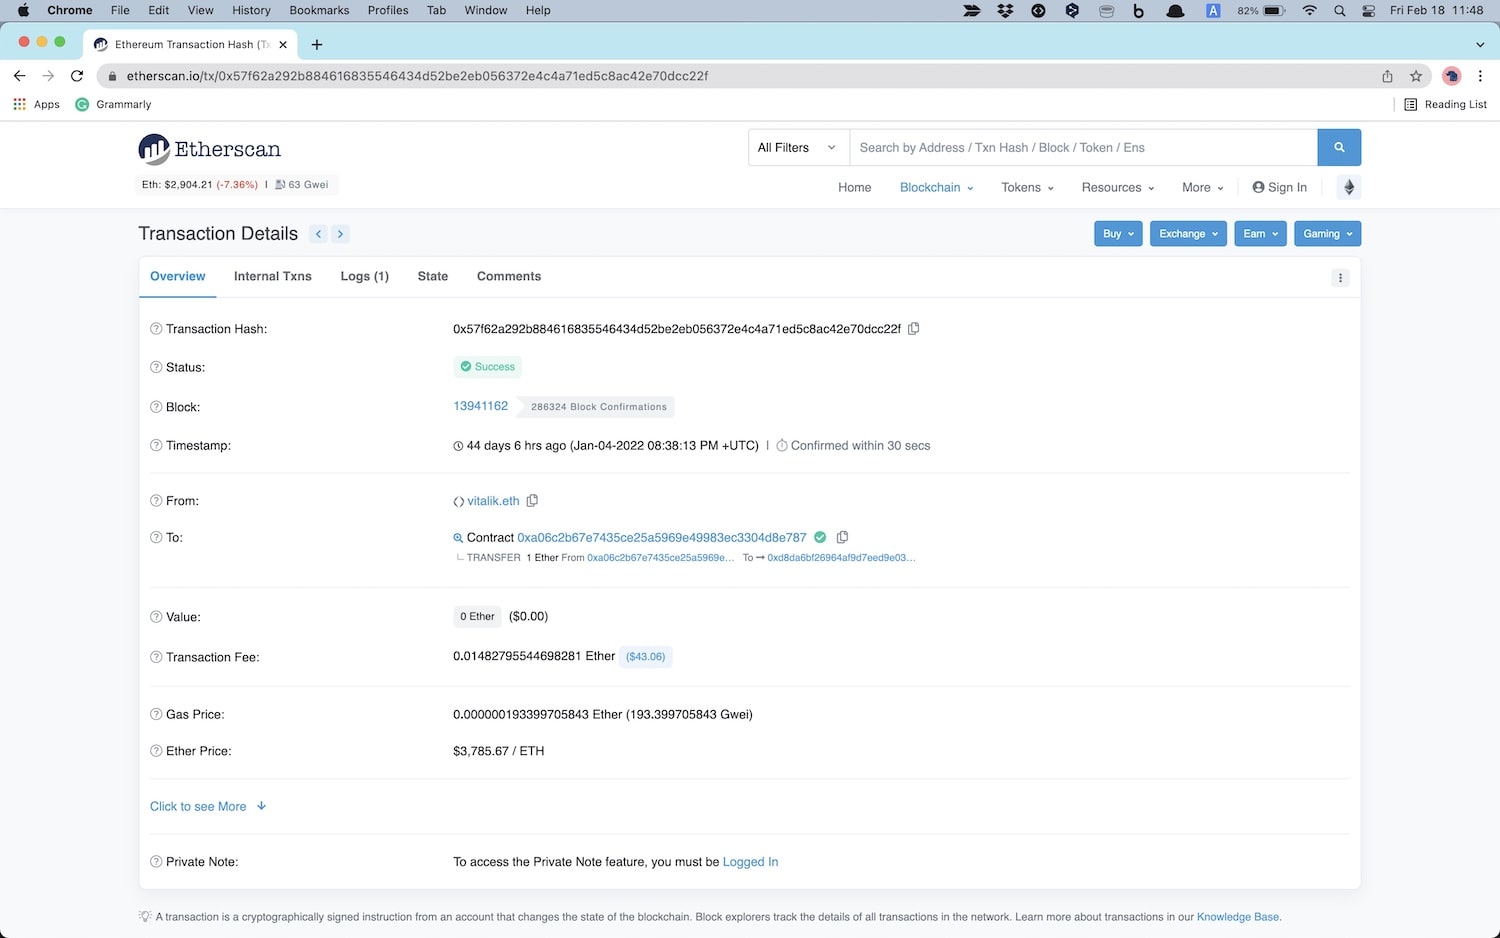Go to Home in site navigation
The height and width of the screenshot is (938, 1500).
855,187
